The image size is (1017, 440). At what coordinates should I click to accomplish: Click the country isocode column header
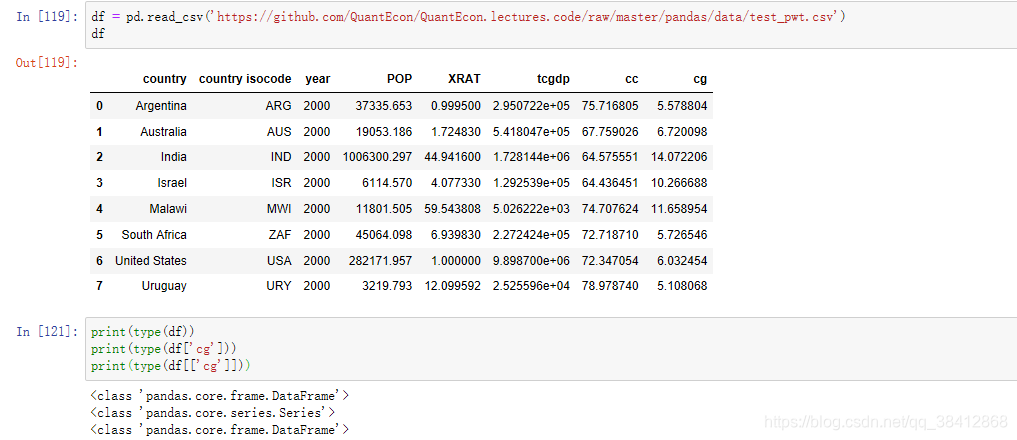pyautogui.click(x=245, y=79)
